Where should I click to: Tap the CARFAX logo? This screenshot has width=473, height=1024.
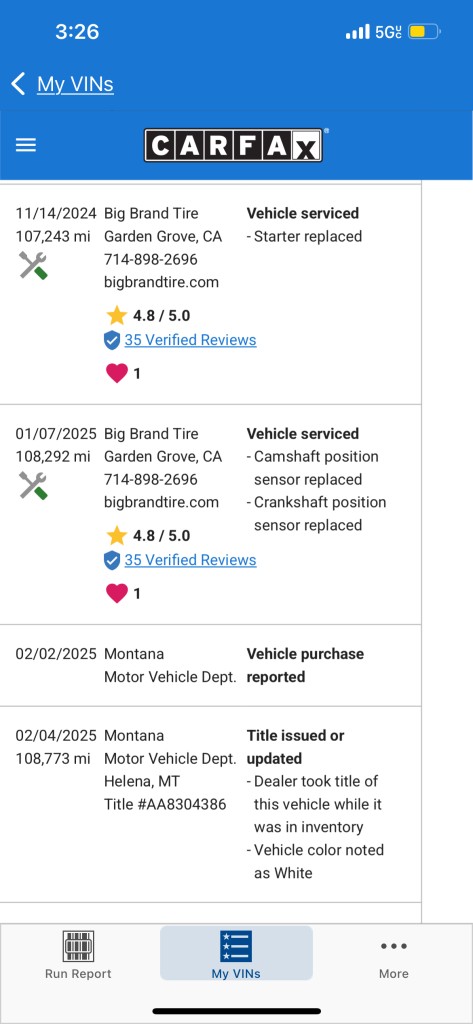pyautogui.click(x=233, y=145)
